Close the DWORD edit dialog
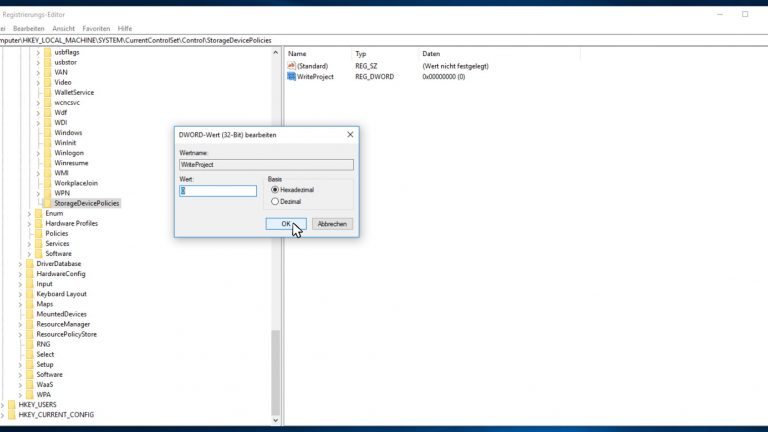This screenshot has width=768, height=432. point(349,134)
